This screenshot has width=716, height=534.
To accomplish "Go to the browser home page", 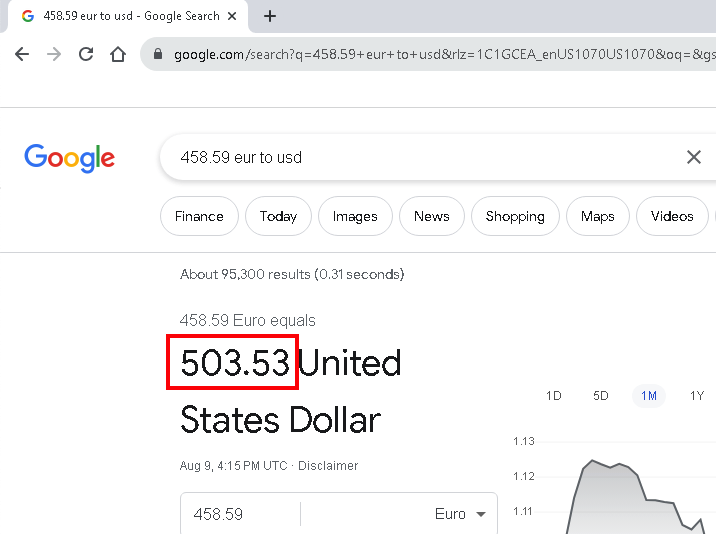I will 118,54.
